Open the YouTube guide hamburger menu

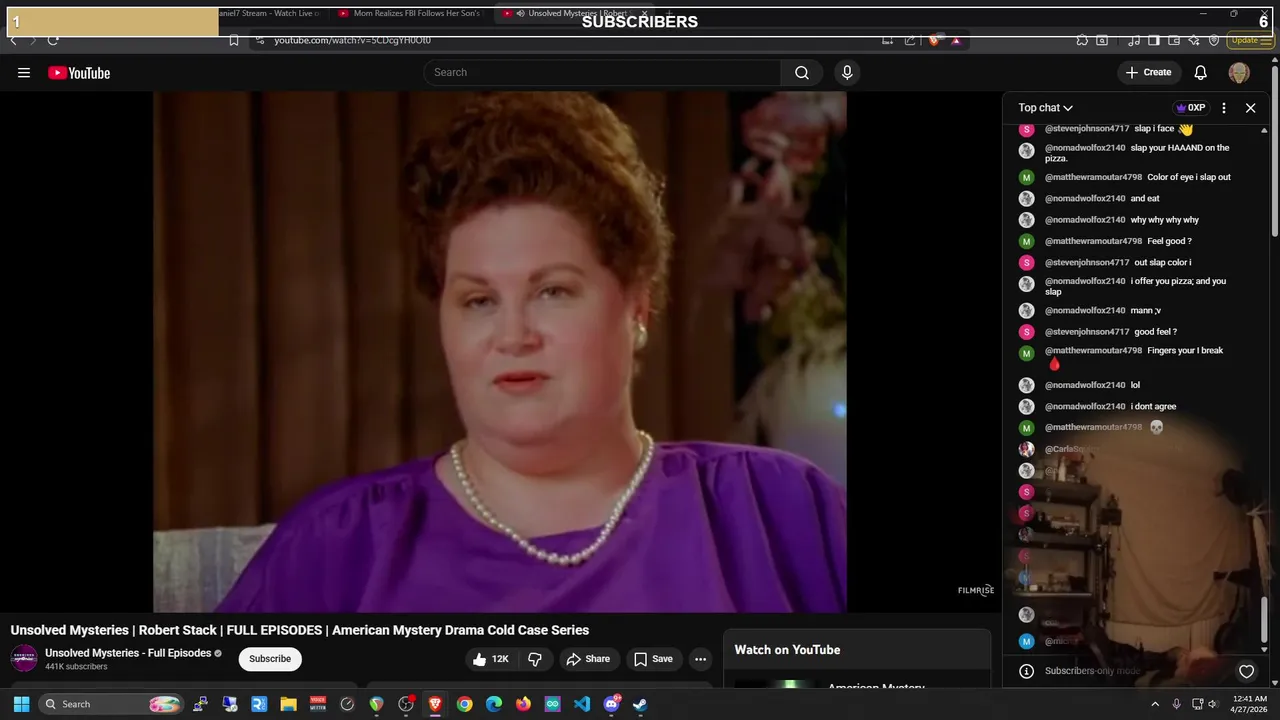[24, 72]
